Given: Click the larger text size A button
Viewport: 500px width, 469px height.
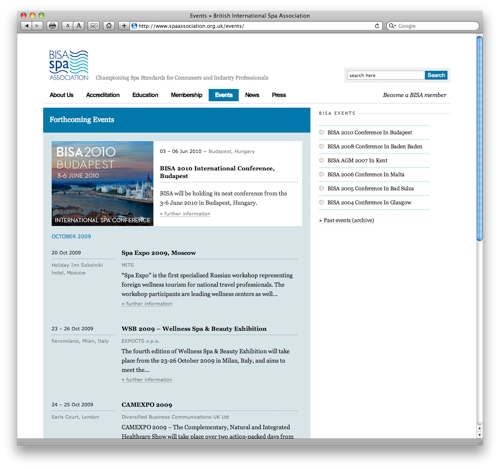Looking at the screenshot, I should 79,26.
